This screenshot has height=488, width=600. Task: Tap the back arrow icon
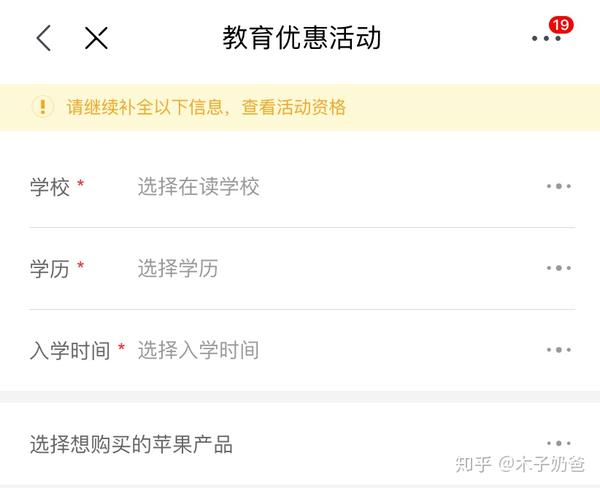(43, 38)
